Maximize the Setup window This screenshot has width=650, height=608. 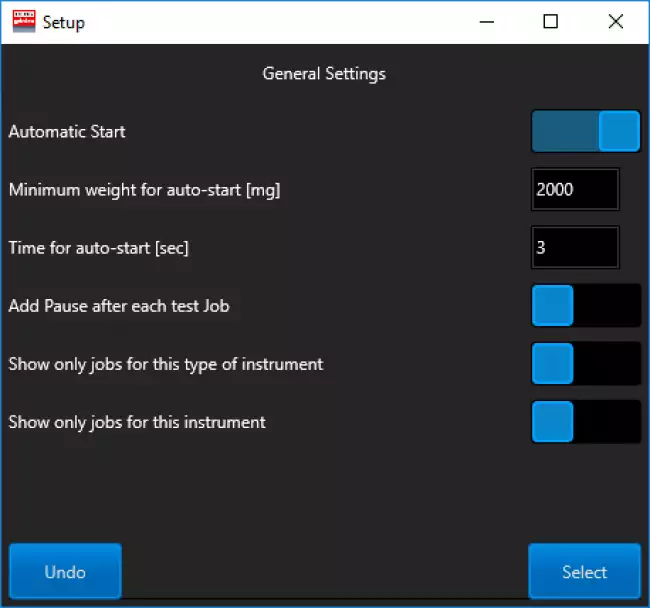(x=550, y=21)
